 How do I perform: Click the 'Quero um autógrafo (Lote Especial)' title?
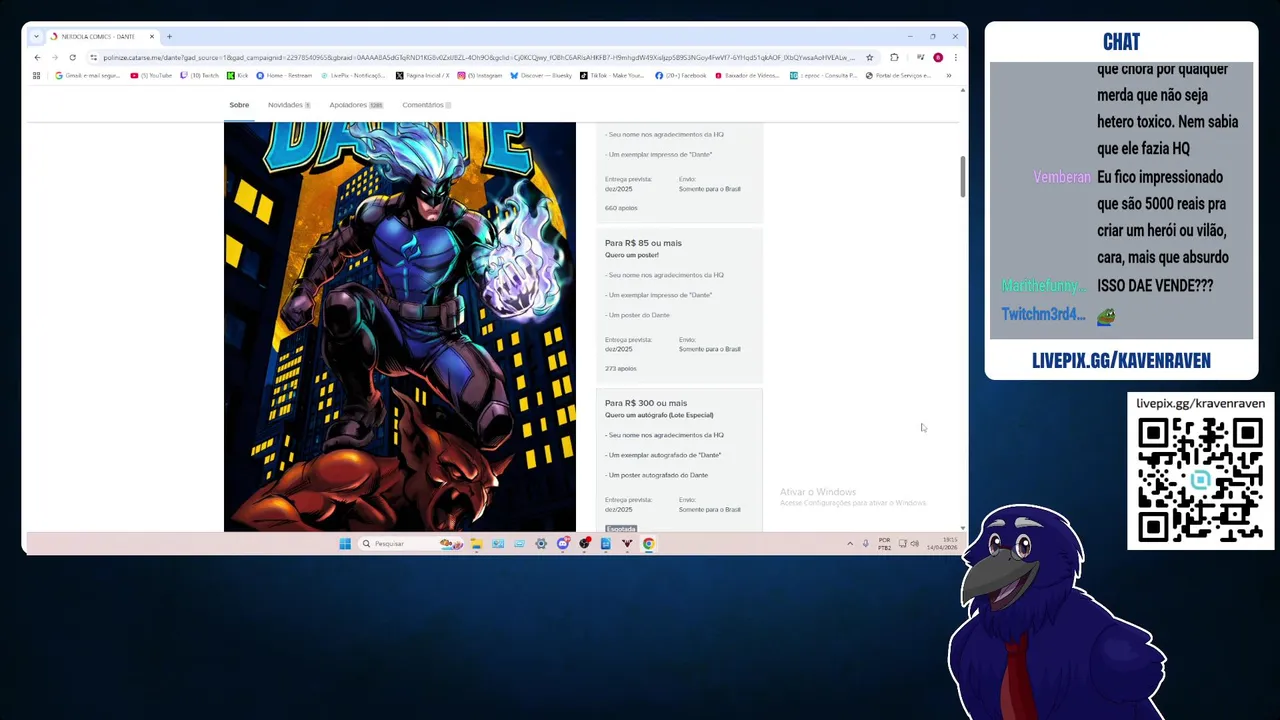point(659,415)
